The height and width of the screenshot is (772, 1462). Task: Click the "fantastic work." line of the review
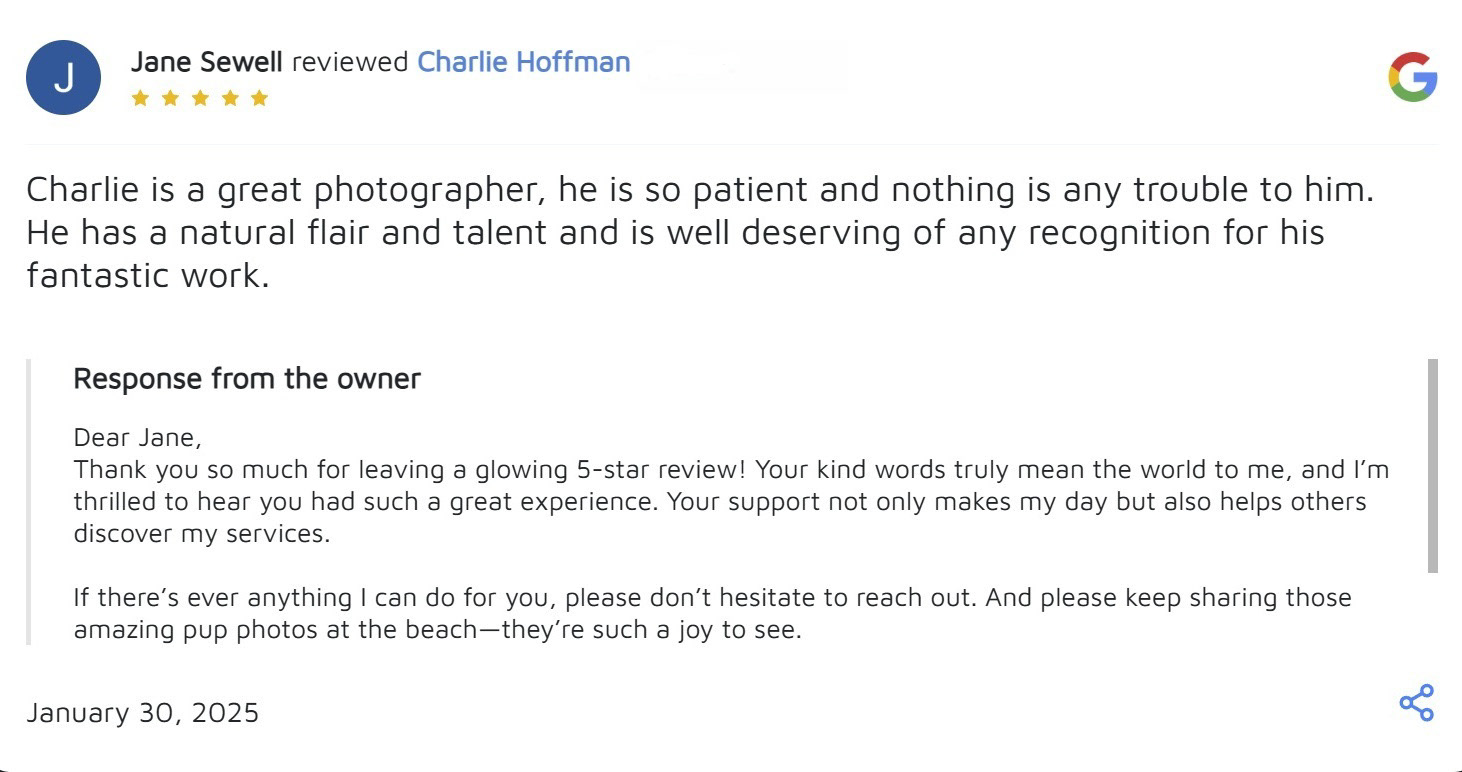(x=148, y=275)
